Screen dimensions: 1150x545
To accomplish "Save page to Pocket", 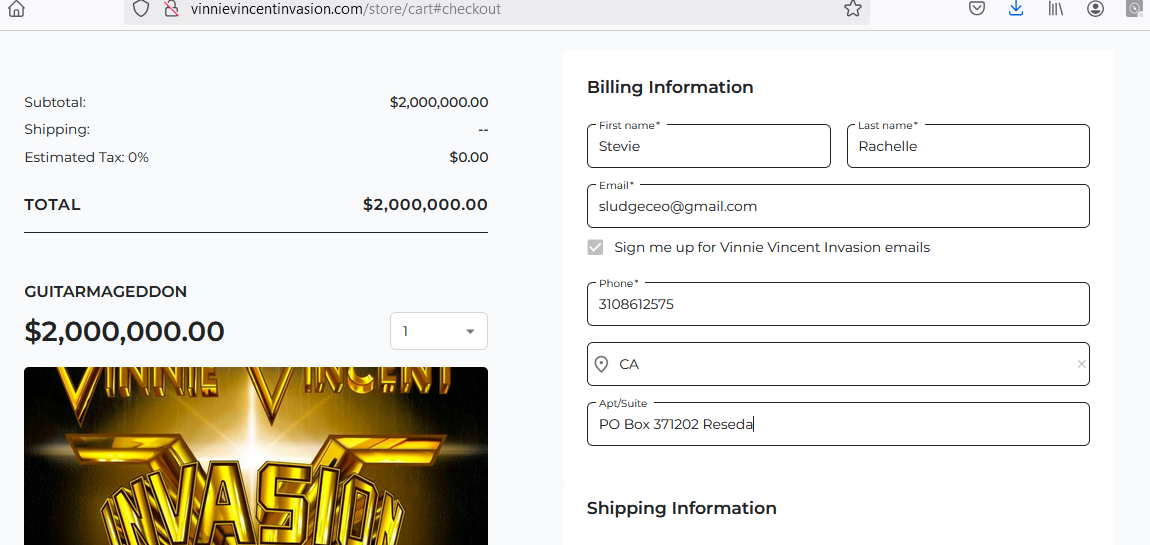I will click(x=977, y=9).
